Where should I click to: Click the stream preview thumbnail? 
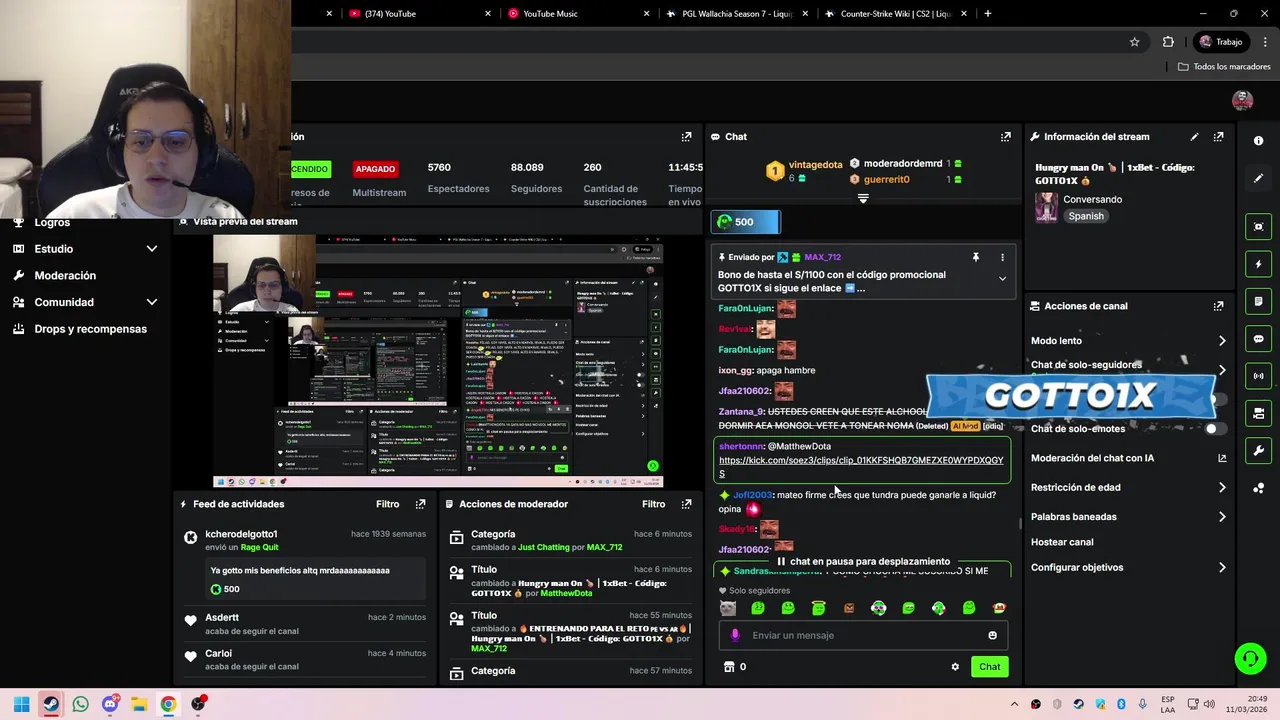point(438,361)
